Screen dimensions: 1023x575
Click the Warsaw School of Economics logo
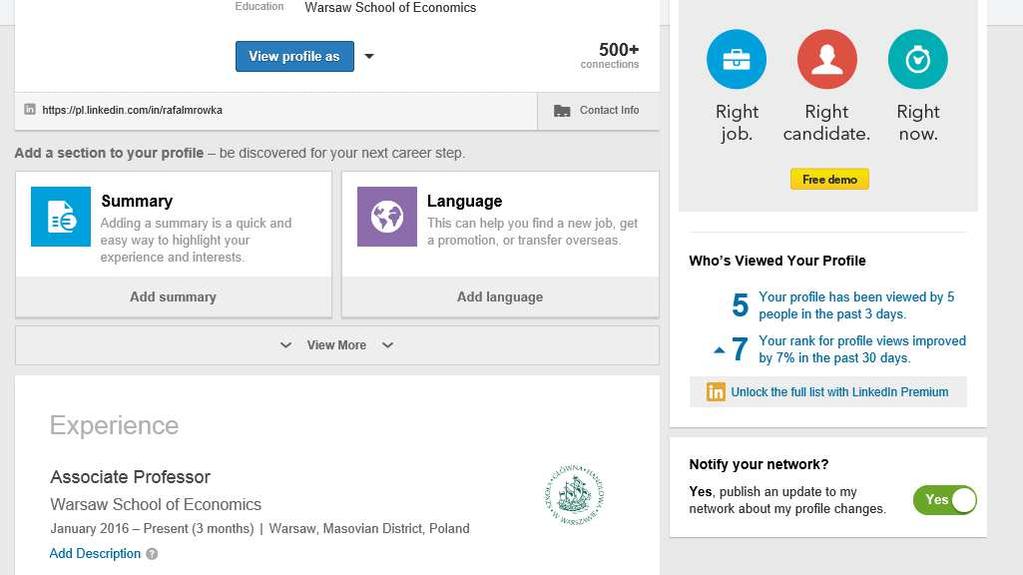click(x=574, y=494)
